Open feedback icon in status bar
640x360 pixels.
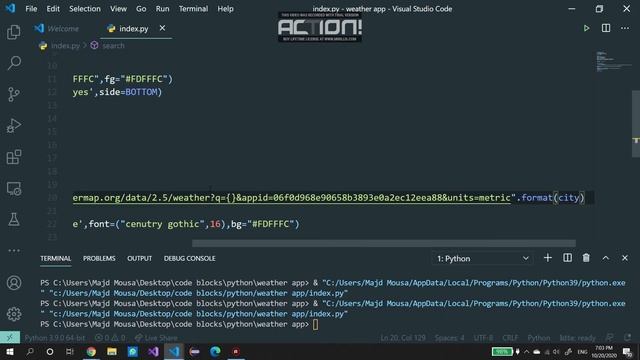(x=609, y=338)
